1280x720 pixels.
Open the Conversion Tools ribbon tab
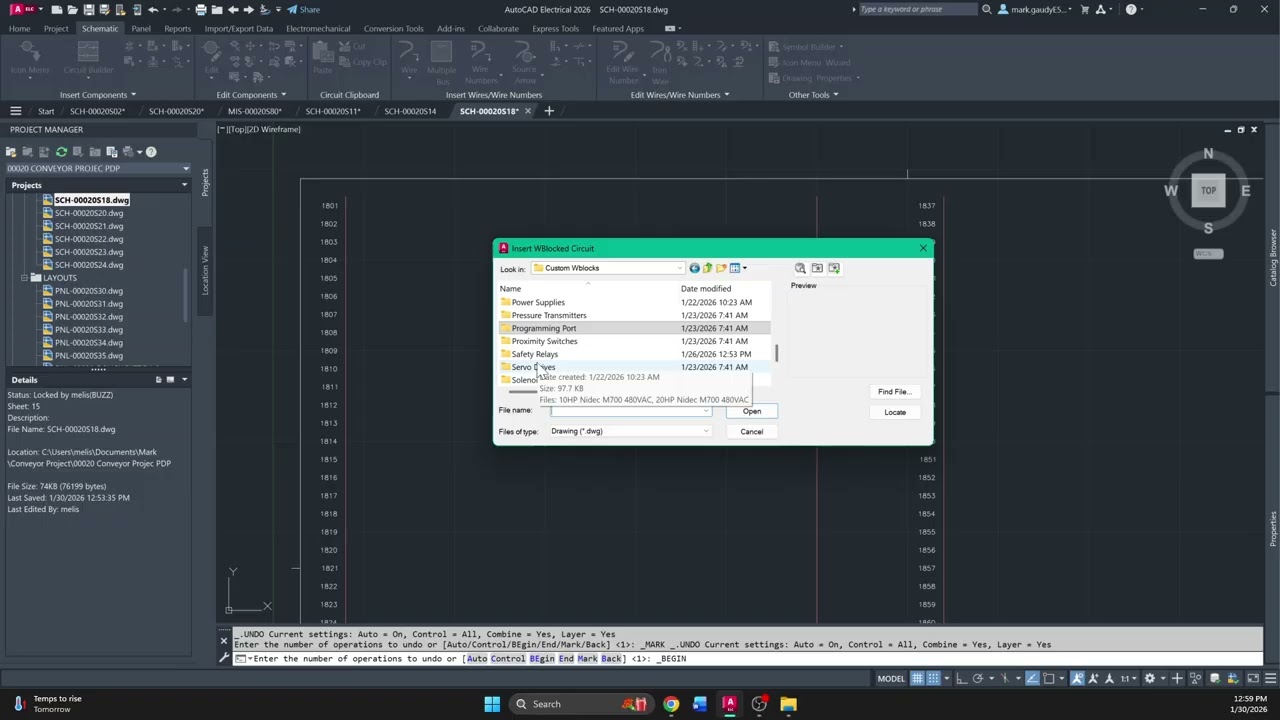(x=393, y=28)
